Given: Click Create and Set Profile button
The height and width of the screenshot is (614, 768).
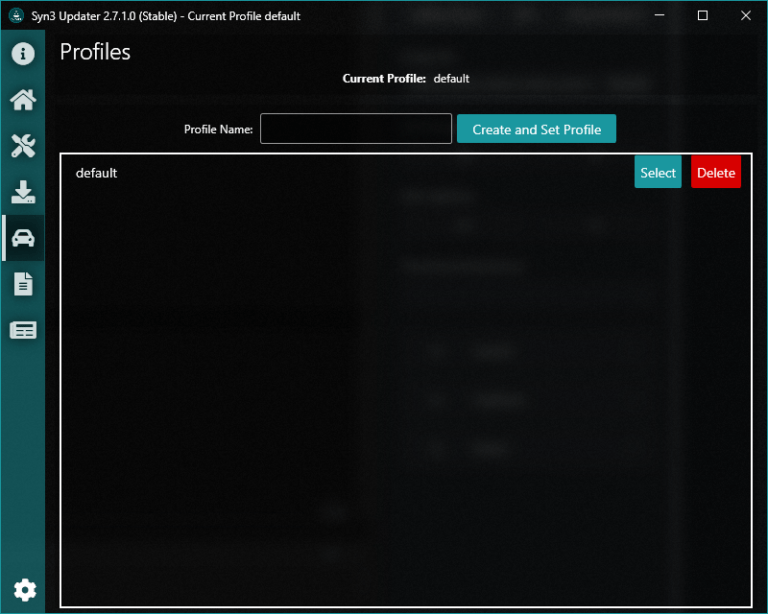Looking at the screenshot, I should [536, 129].
